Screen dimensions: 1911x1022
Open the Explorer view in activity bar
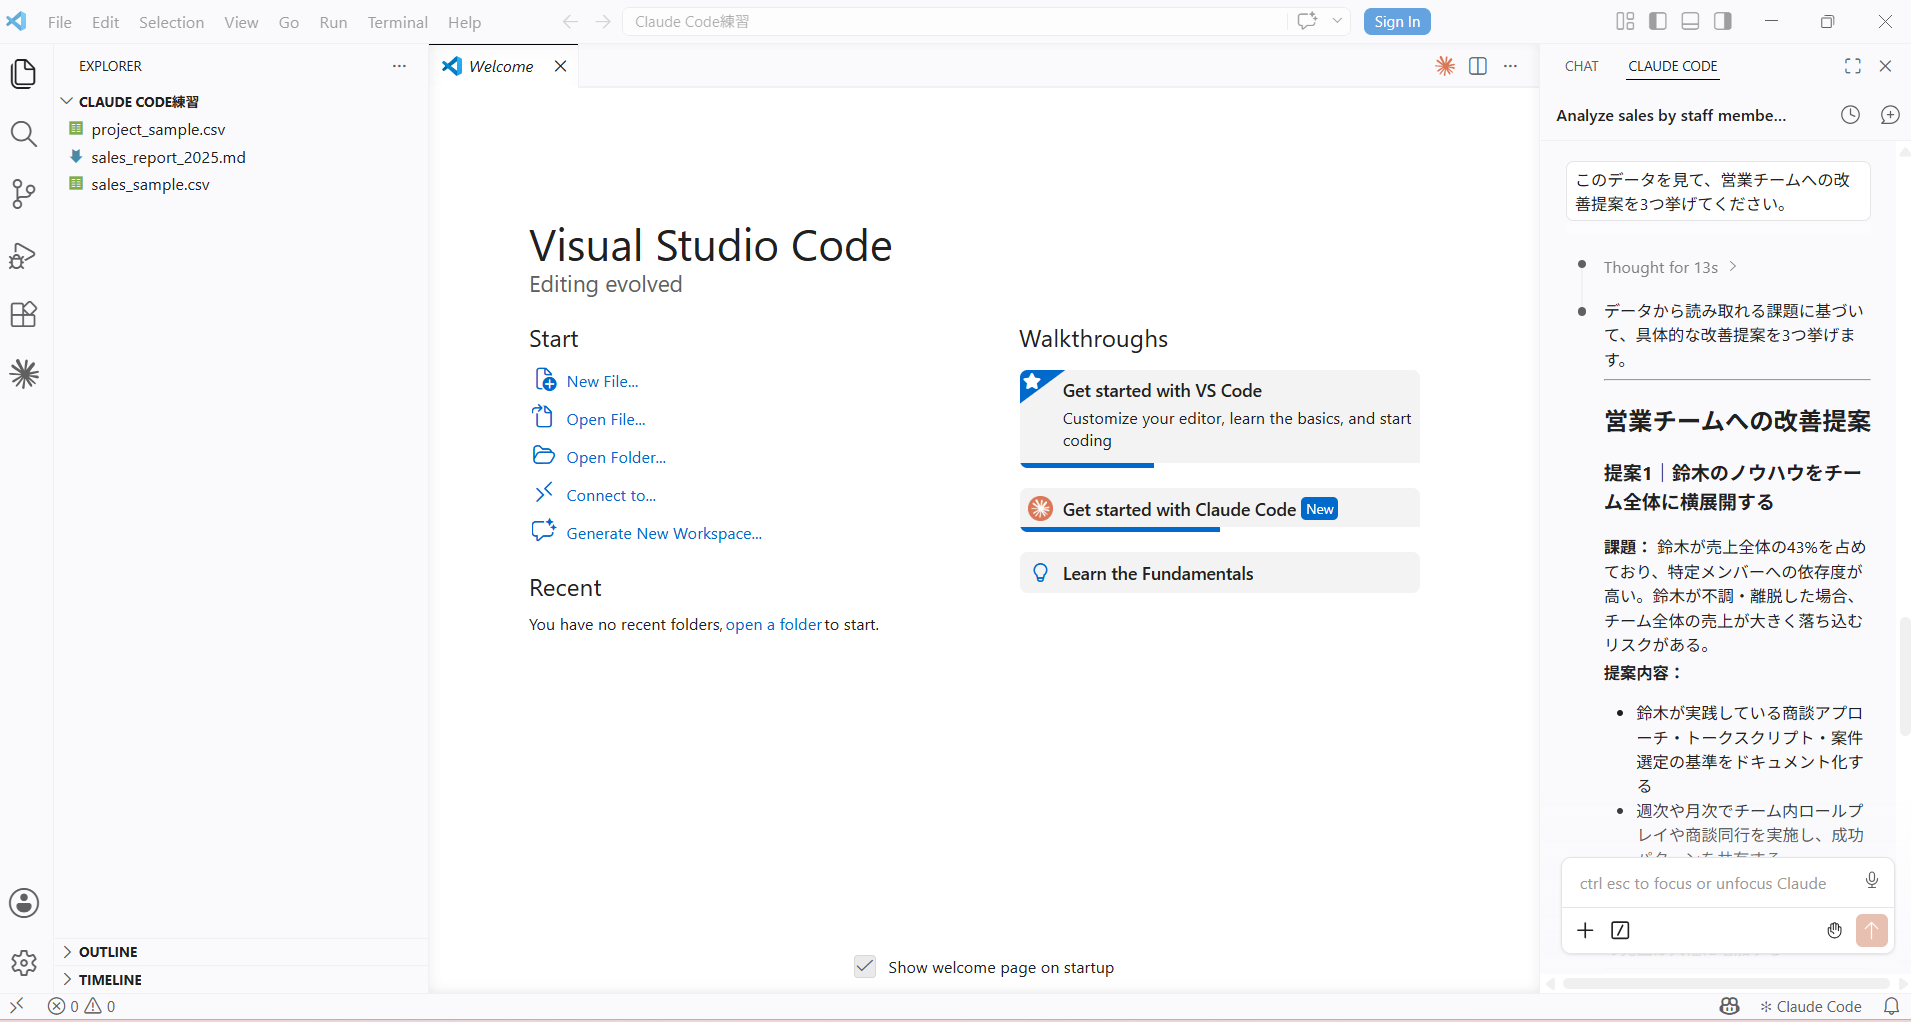click(24, 74)
